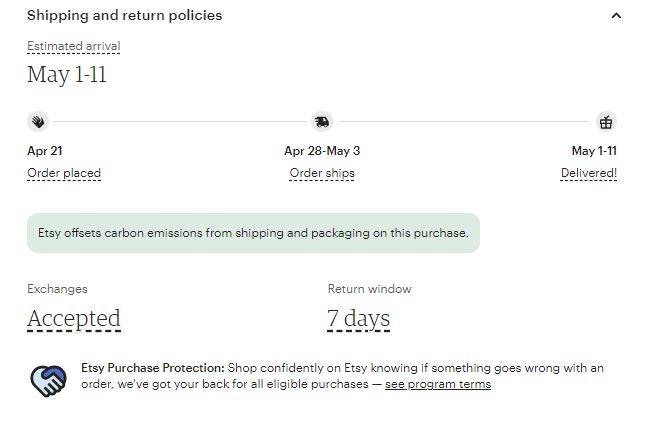
Task: Open the 'see program terms' link
Action: pos(438,384)
